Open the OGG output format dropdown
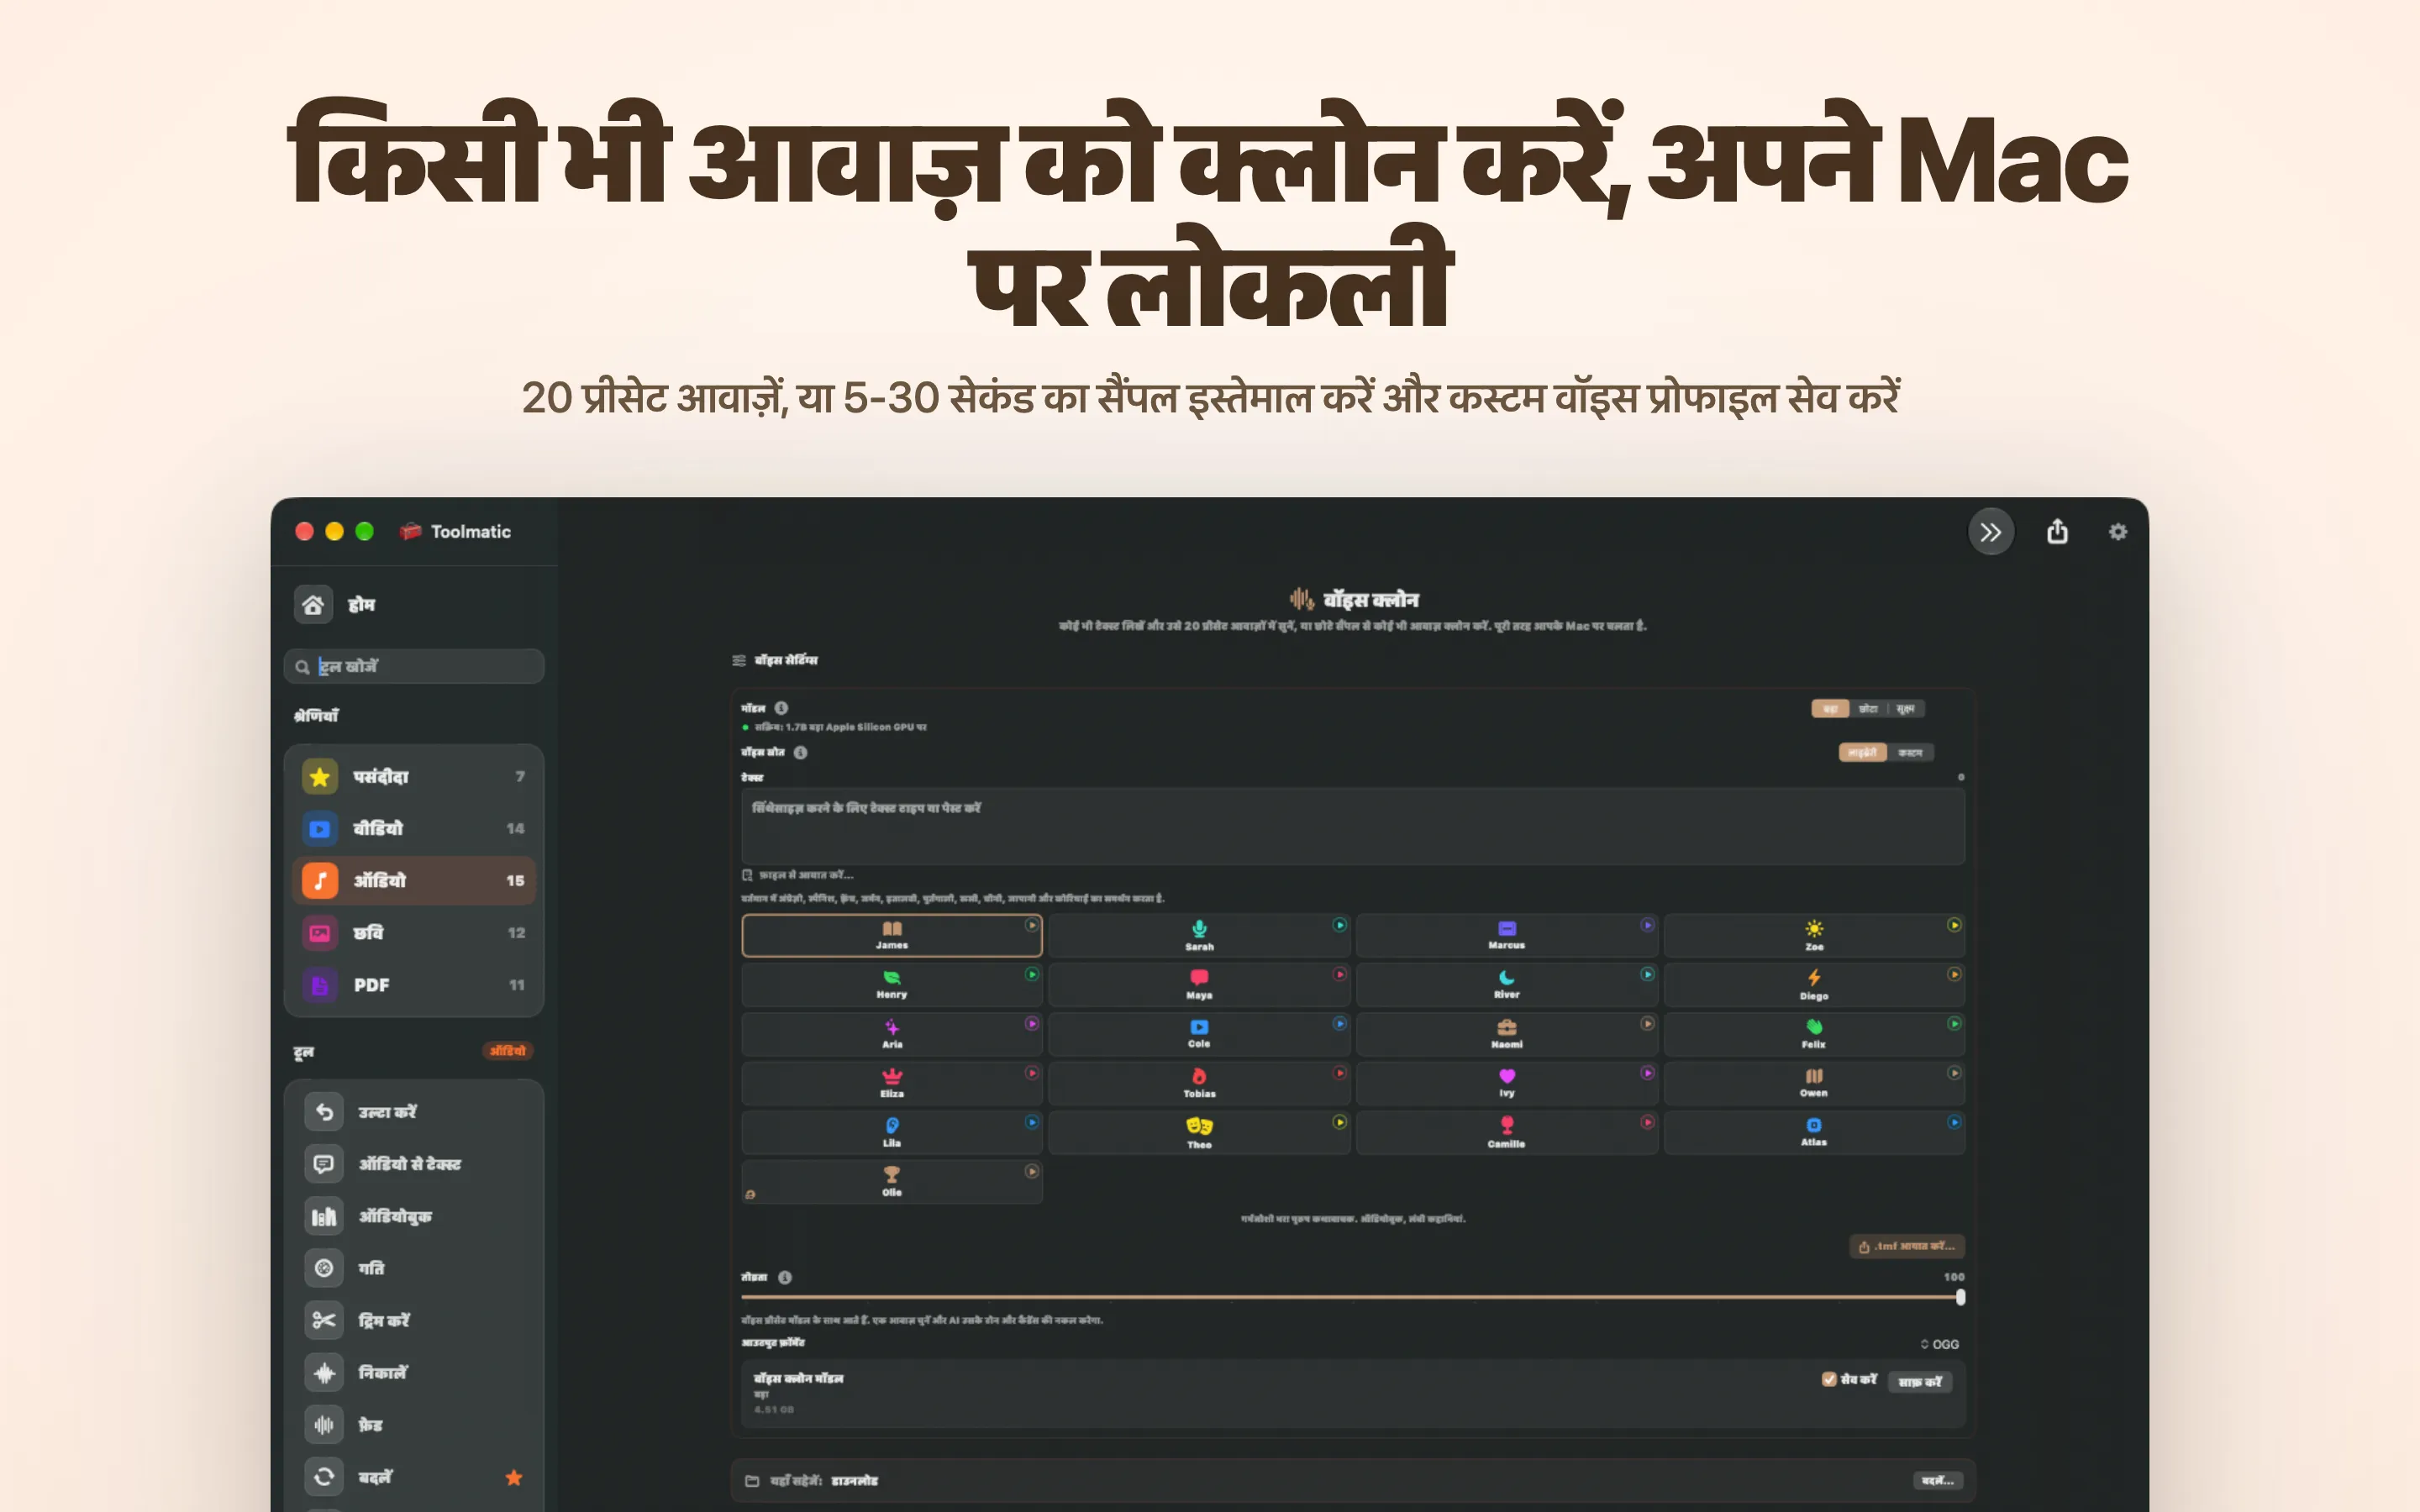 1939,1344
